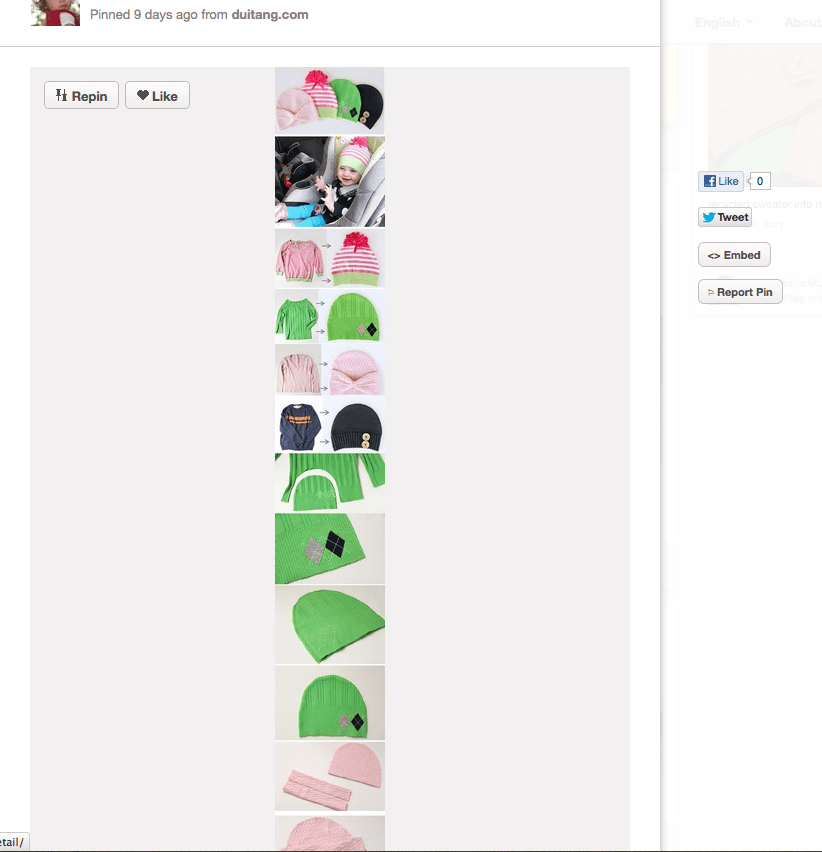
Task: Expand the English language dropdown
Action: click(724, 23)
